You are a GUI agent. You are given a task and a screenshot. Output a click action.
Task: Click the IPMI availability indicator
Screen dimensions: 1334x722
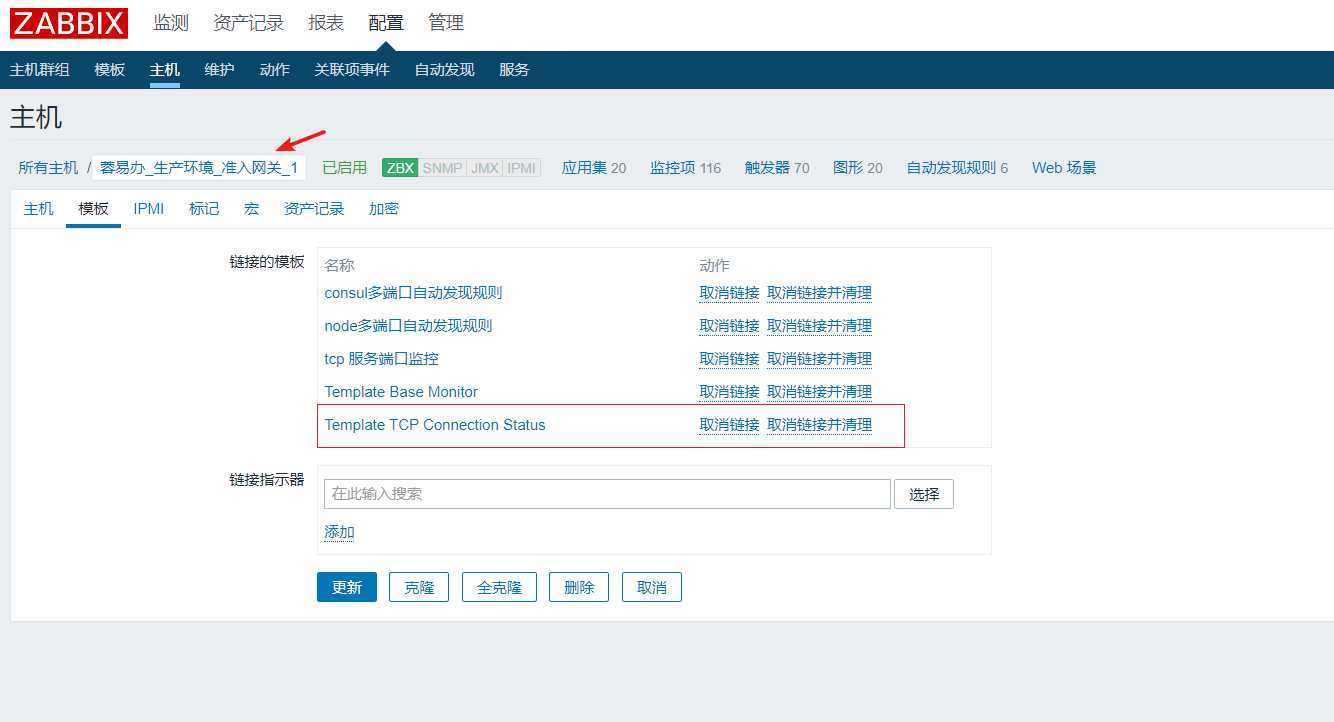pos(521,168)
